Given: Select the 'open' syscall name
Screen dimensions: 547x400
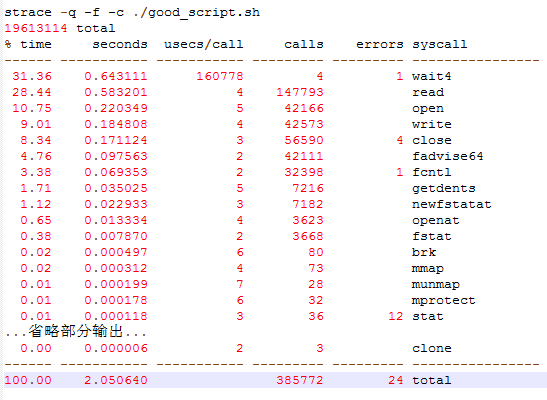Looking at the screenshot, I should click(428, 109).
